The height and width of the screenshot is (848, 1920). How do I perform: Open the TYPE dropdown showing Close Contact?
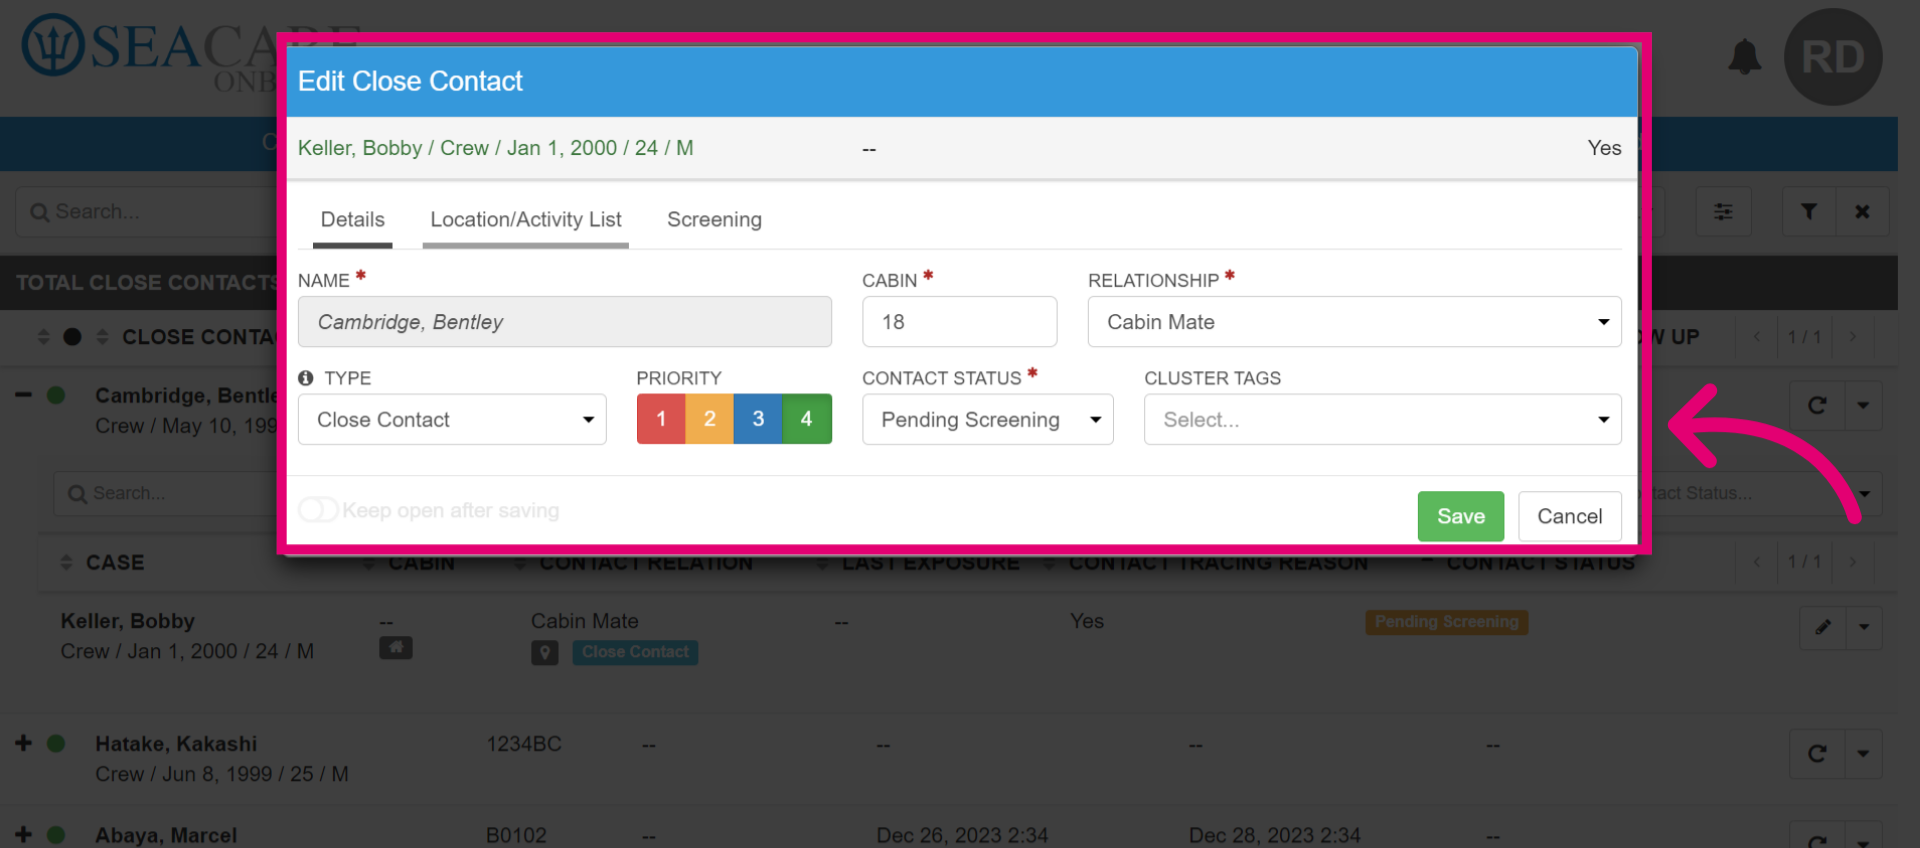point(452,420)
